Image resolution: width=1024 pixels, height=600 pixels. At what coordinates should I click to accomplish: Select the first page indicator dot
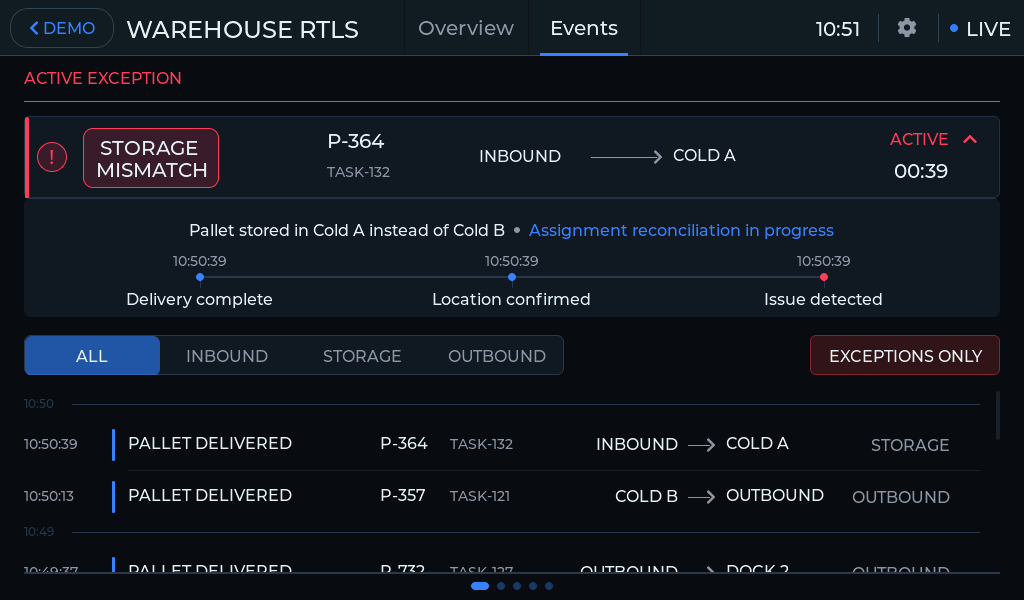click(x=480, y=586)
